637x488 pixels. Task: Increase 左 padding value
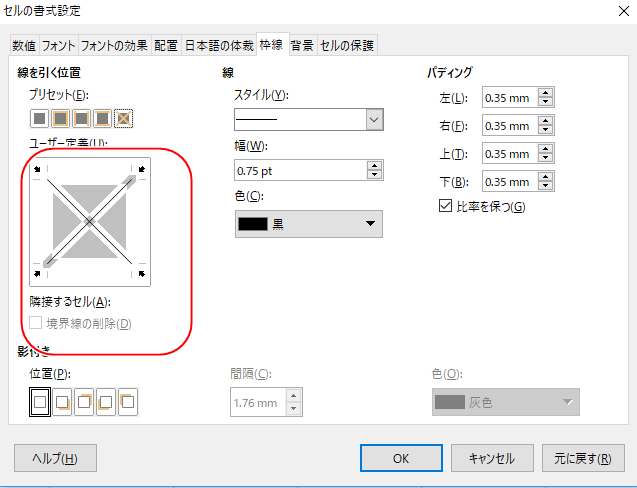pyautogui.click(x=546, y=93)
